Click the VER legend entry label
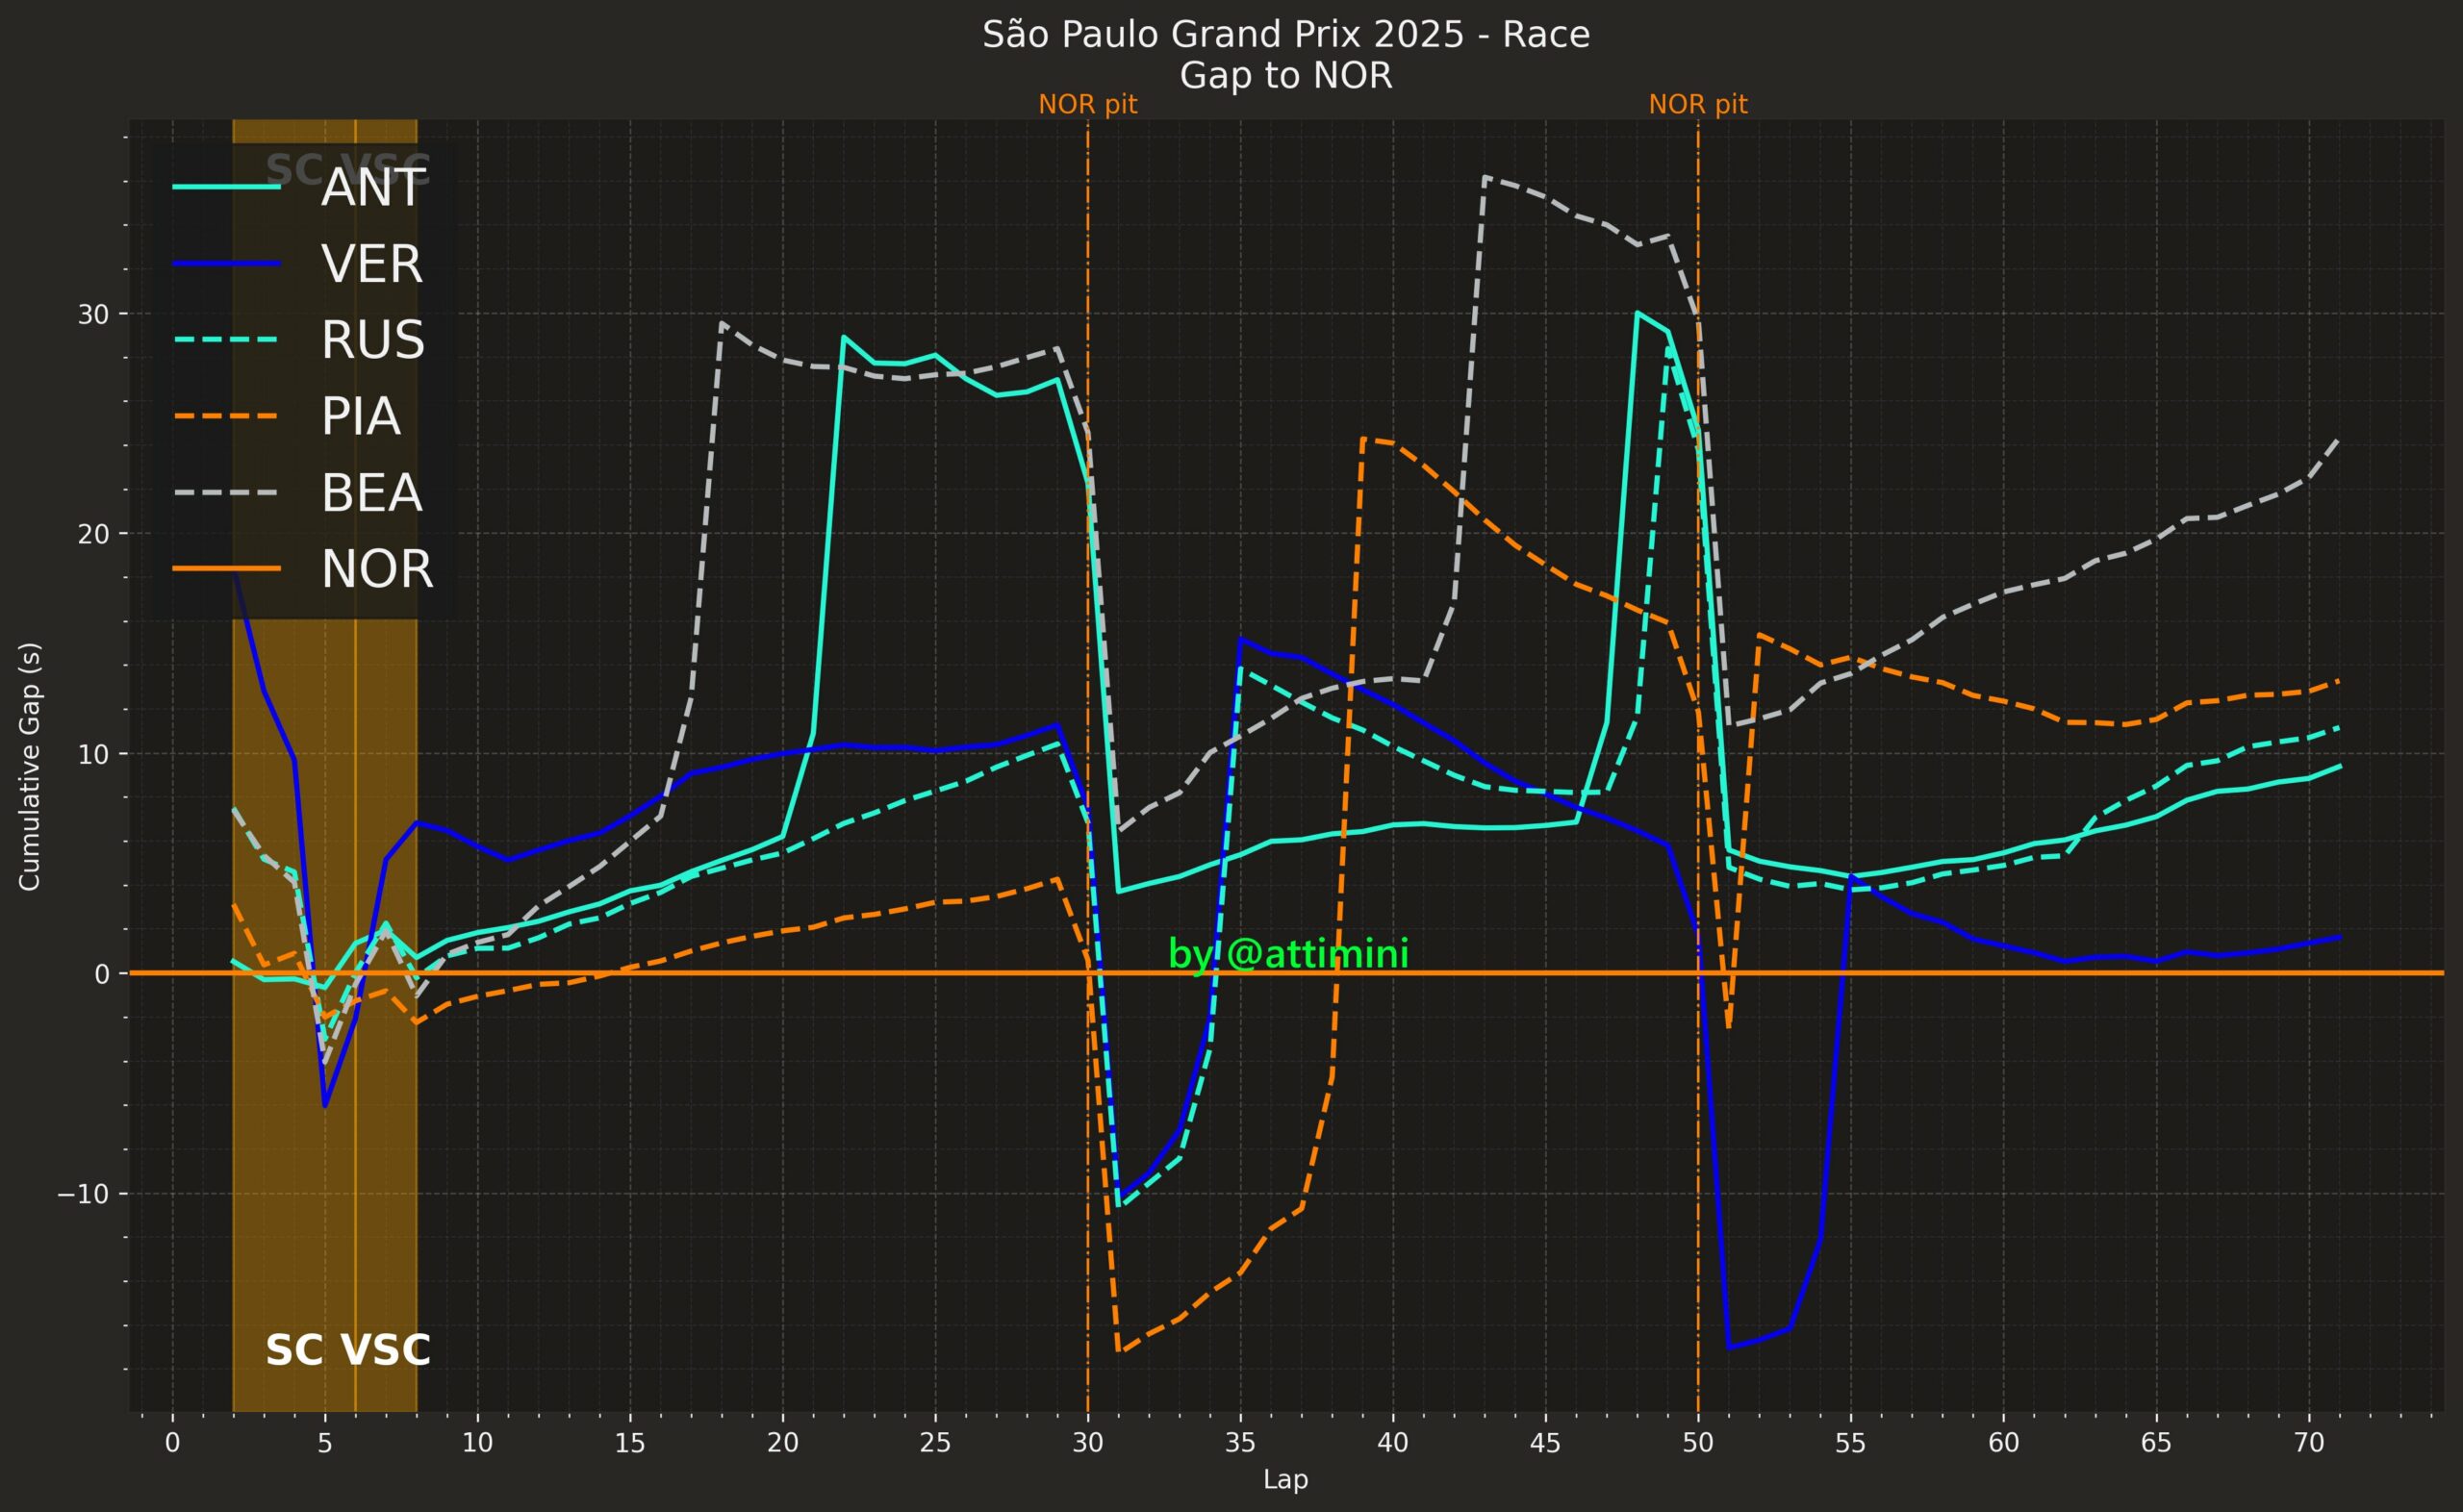 click(372, 264)
